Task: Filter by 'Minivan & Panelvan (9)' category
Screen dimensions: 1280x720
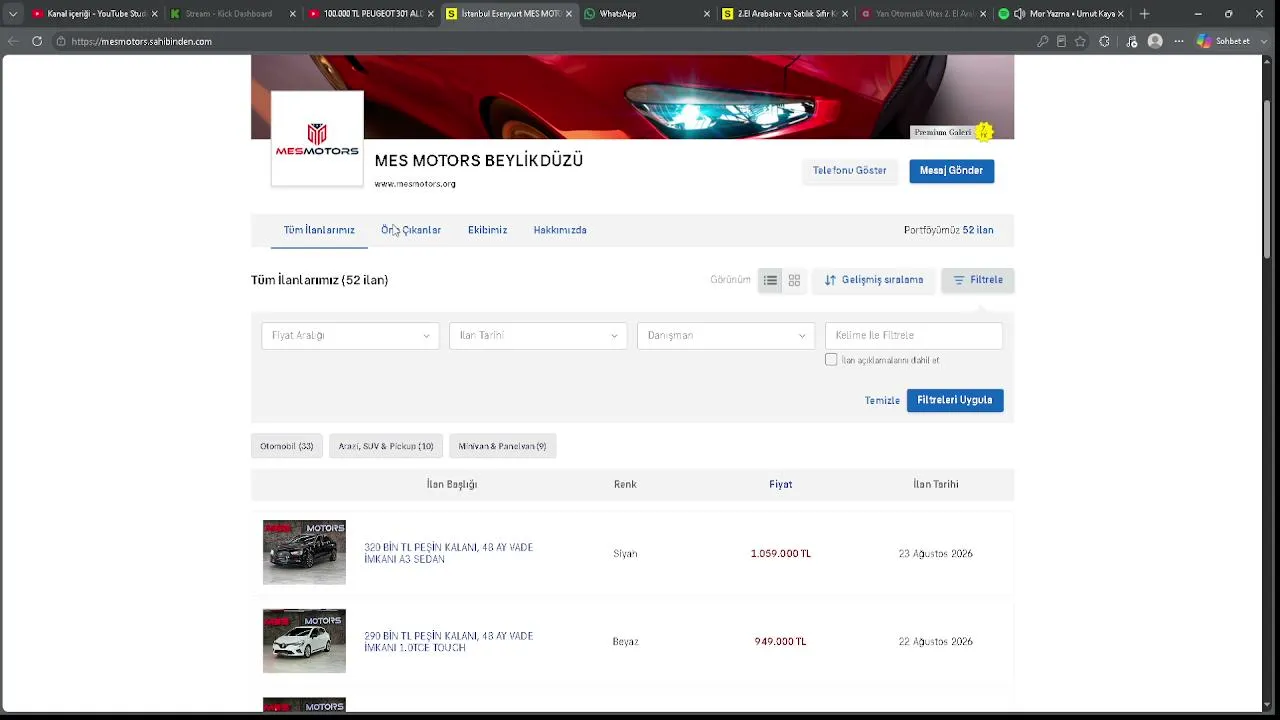Action: click(502, 446)
